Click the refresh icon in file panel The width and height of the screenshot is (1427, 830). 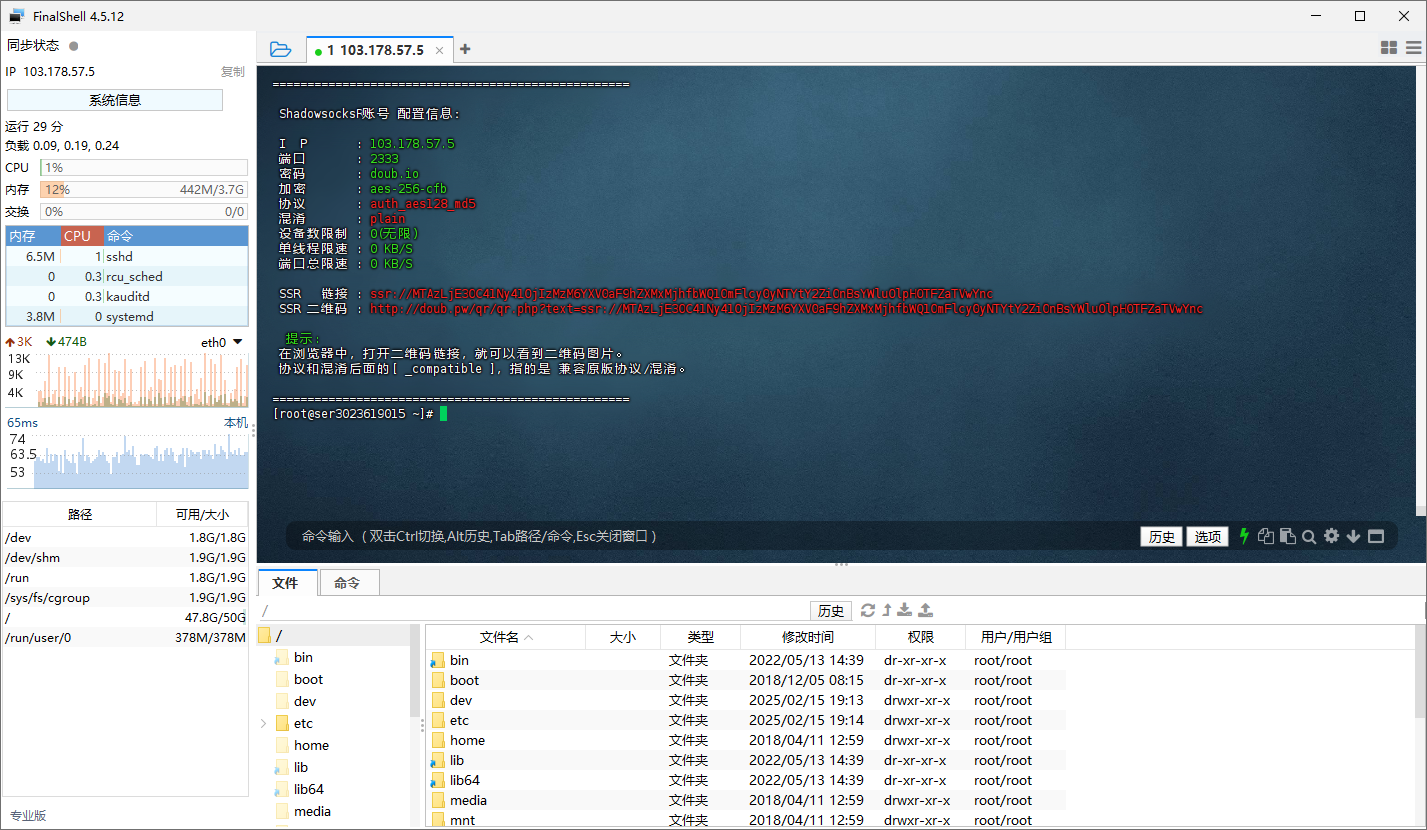[x=868, y=610]
